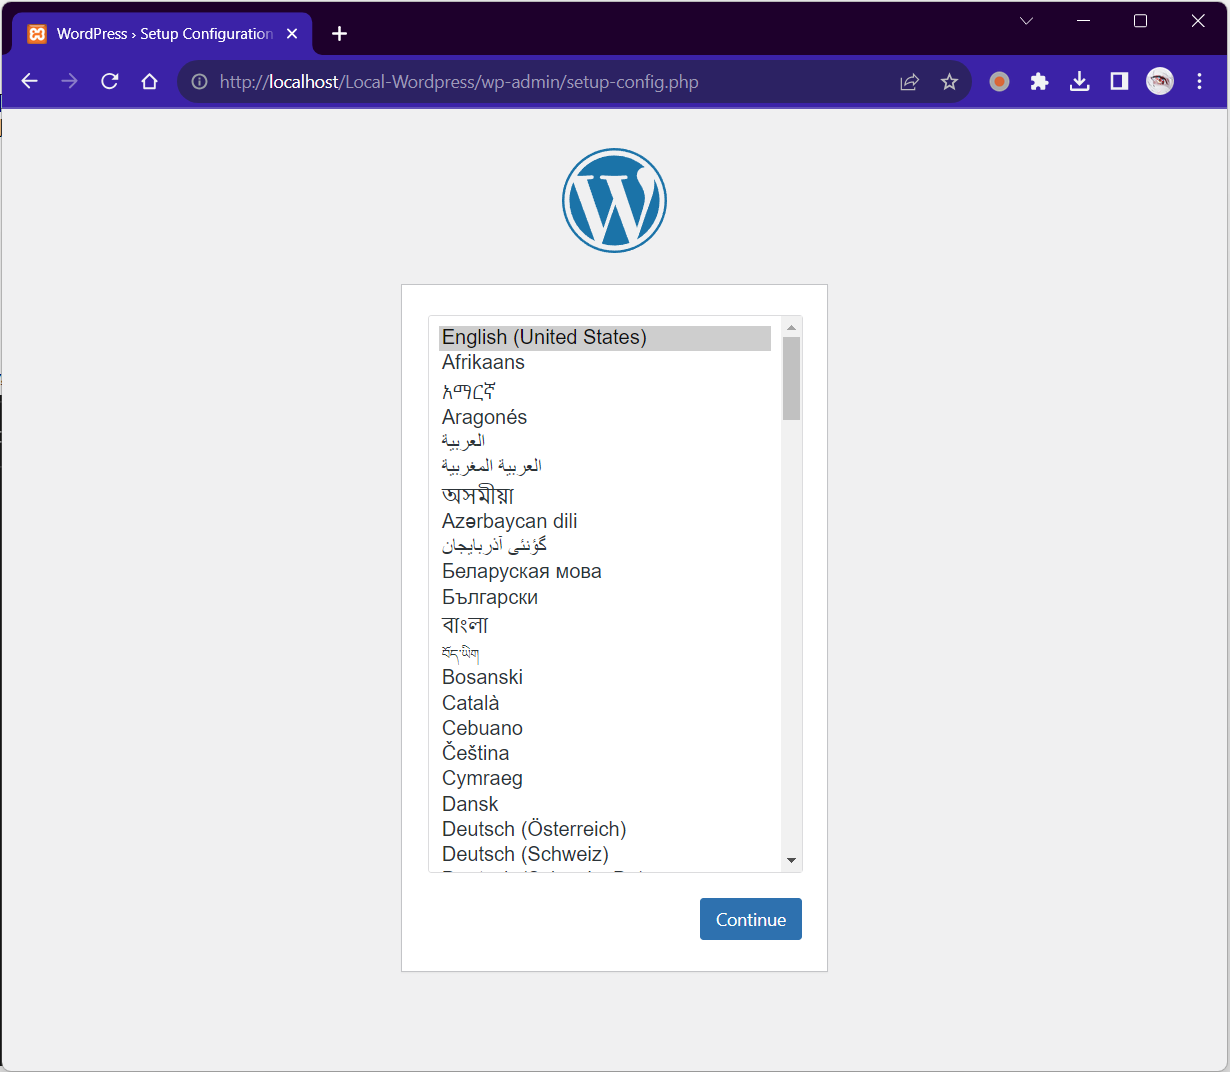This screenshot has width=1230, height=1072.
Task: Open the browser home page
Action: [150, 82]
